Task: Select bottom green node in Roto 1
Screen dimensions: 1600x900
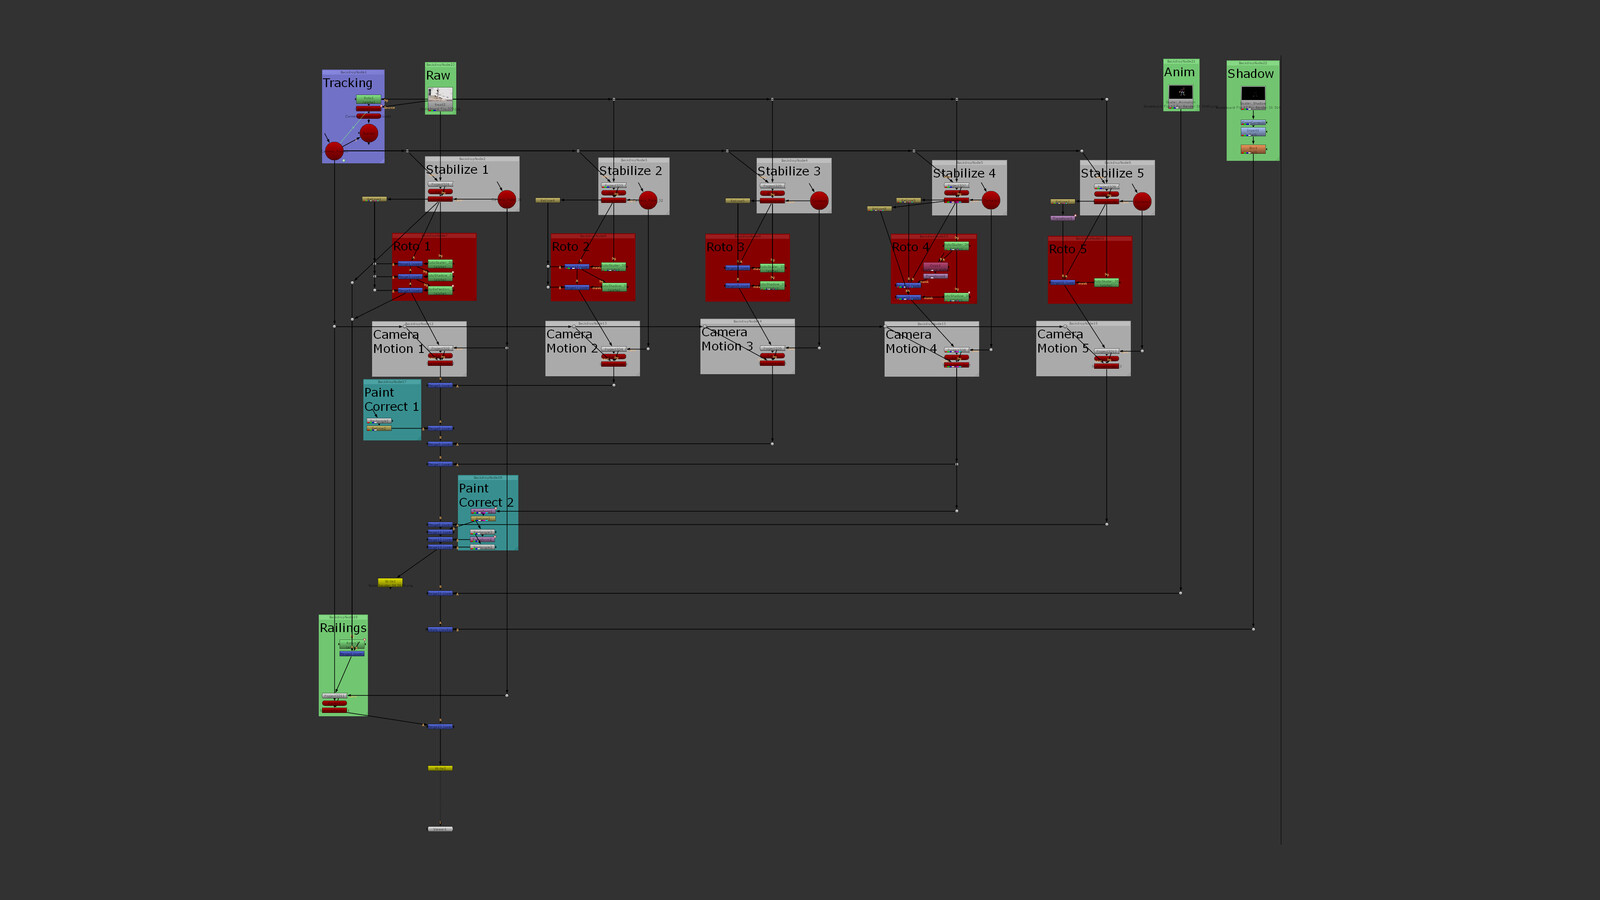Action: [x=440, y=290]
